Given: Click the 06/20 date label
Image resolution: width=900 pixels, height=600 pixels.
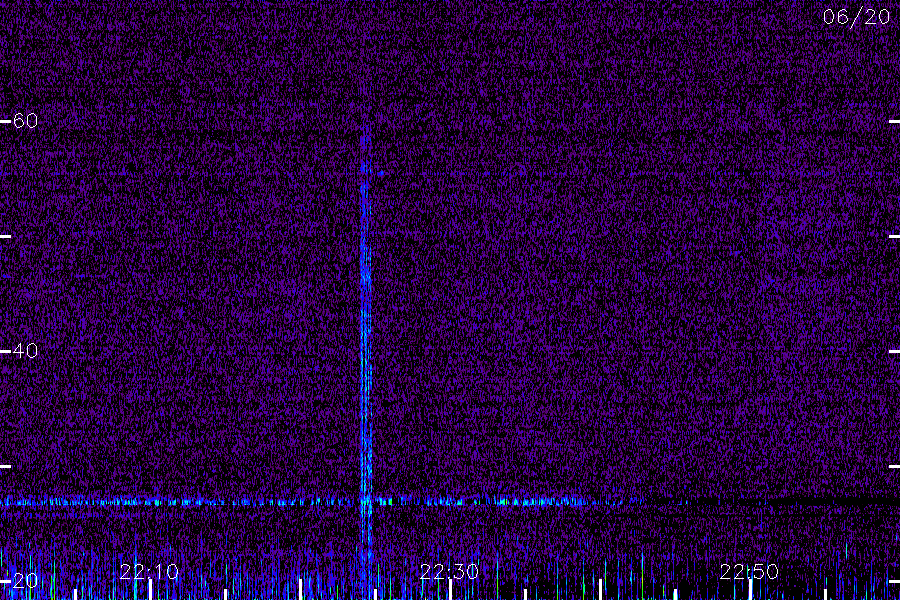Looking at the screenshot, I should pyautogui.click(x=856, y=17).
